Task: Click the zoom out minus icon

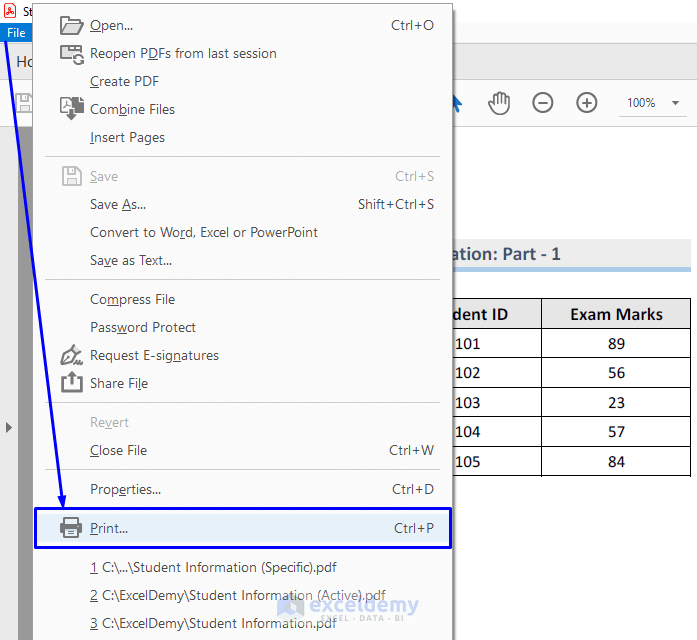Action: coord(543,103)
